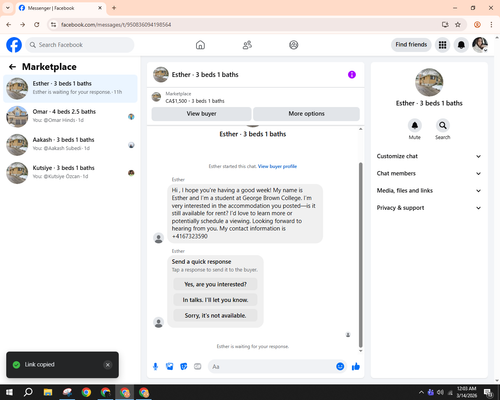This screenshot has height=400, width=500.
Task: Click the View buyer button
Action: (x=201, y=114)
